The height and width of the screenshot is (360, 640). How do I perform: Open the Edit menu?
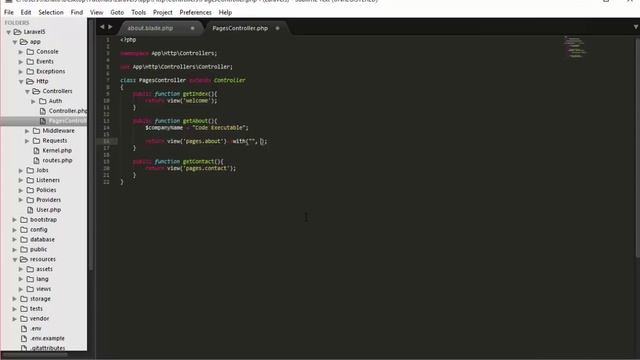[x=26, y=12]
